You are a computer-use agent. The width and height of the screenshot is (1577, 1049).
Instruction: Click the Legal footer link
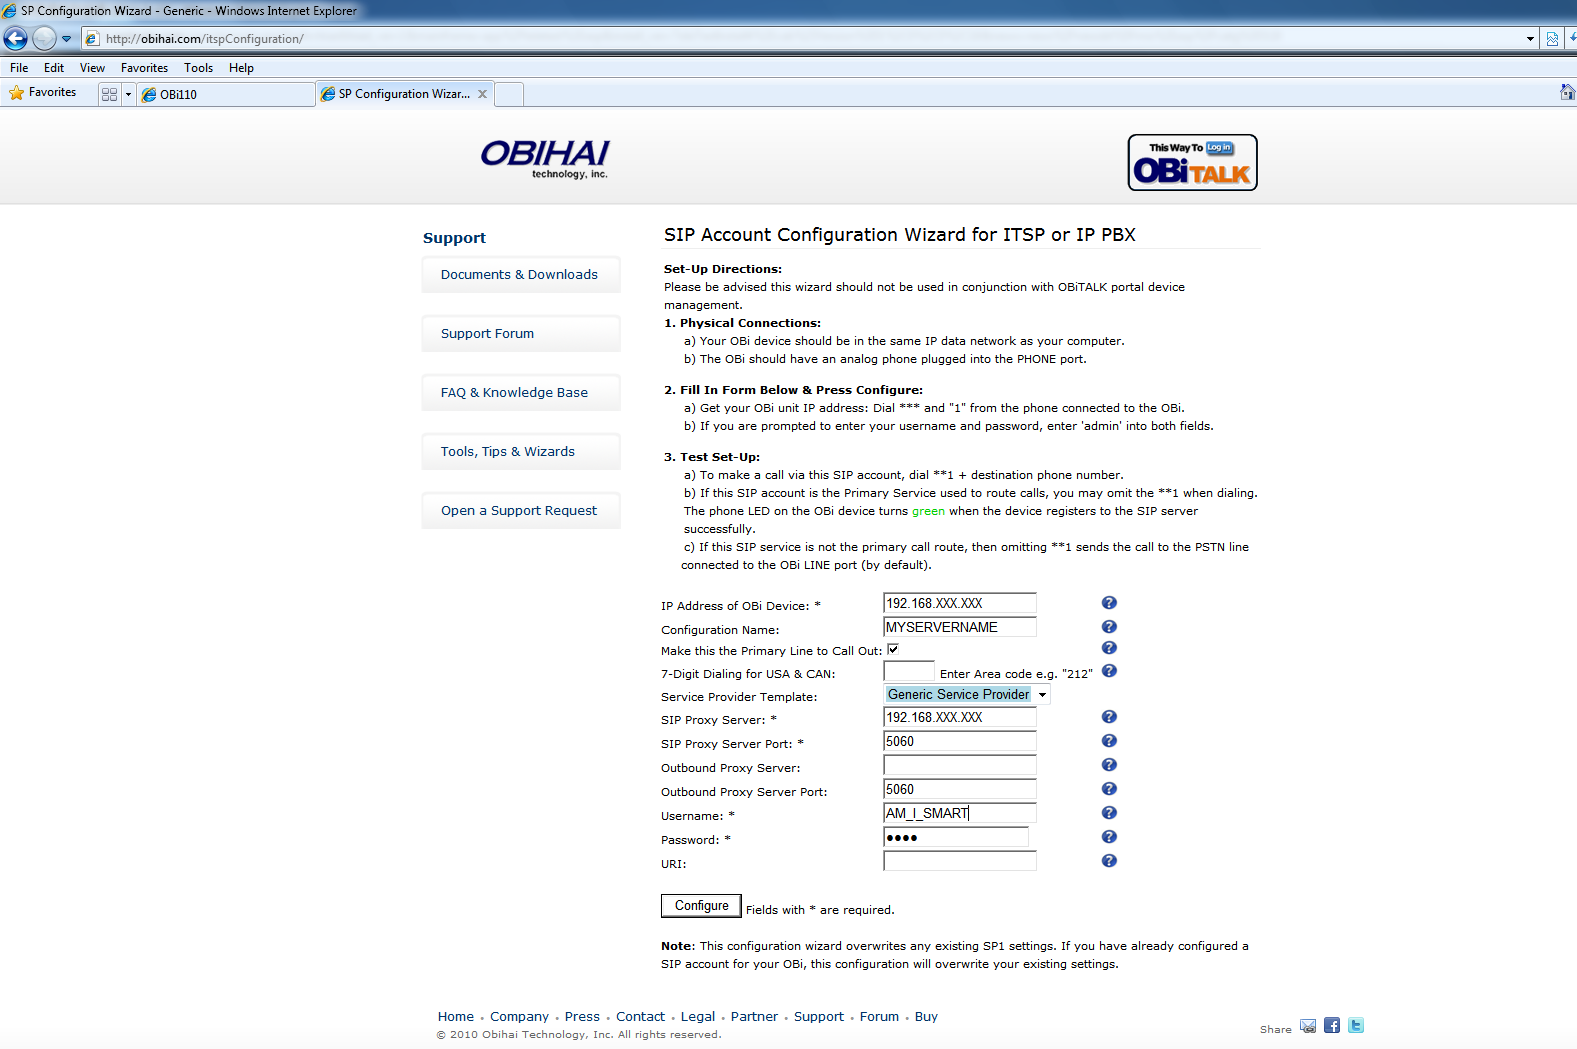698,1017
